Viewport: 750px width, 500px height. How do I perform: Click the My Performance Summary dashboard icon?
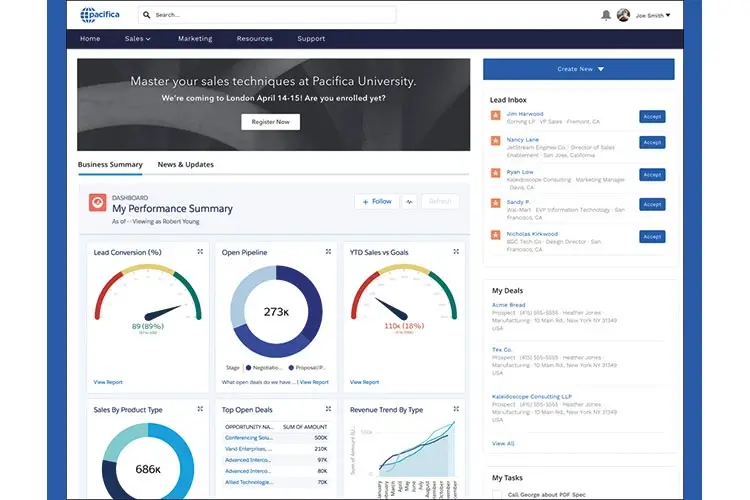98,202
